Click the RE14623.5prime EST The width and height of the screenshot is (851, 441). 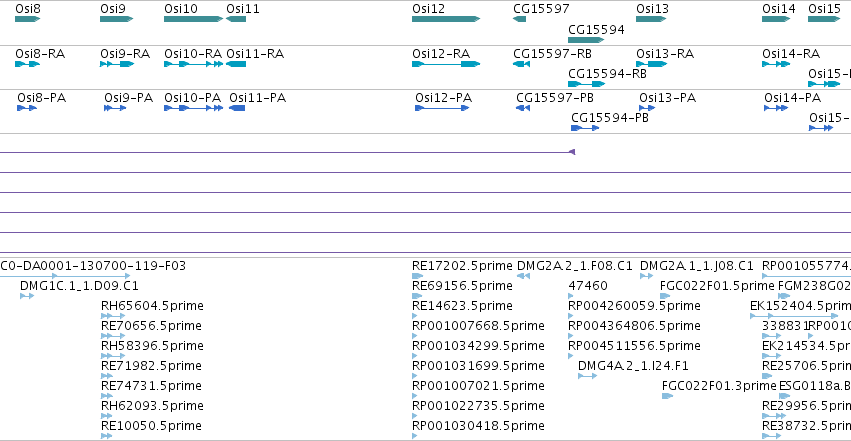[x=415, y=316]
